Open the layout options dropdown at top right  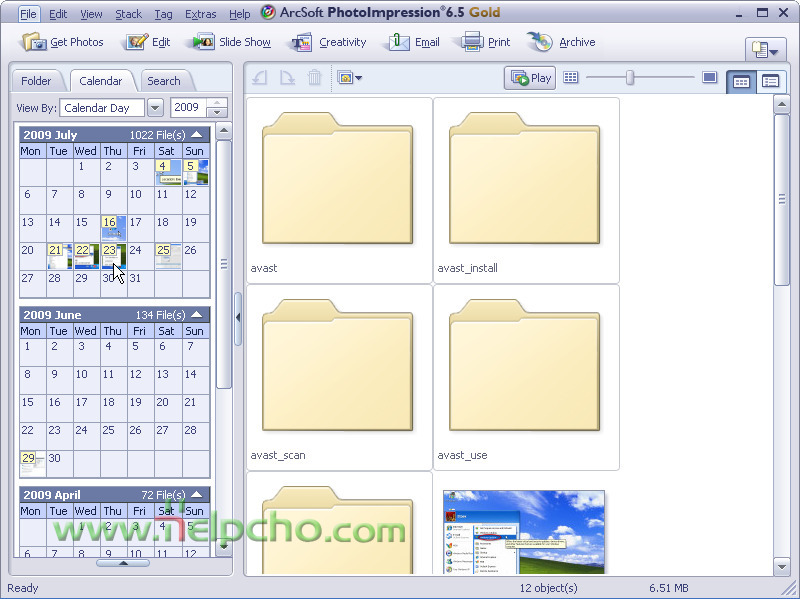(765, 50)
